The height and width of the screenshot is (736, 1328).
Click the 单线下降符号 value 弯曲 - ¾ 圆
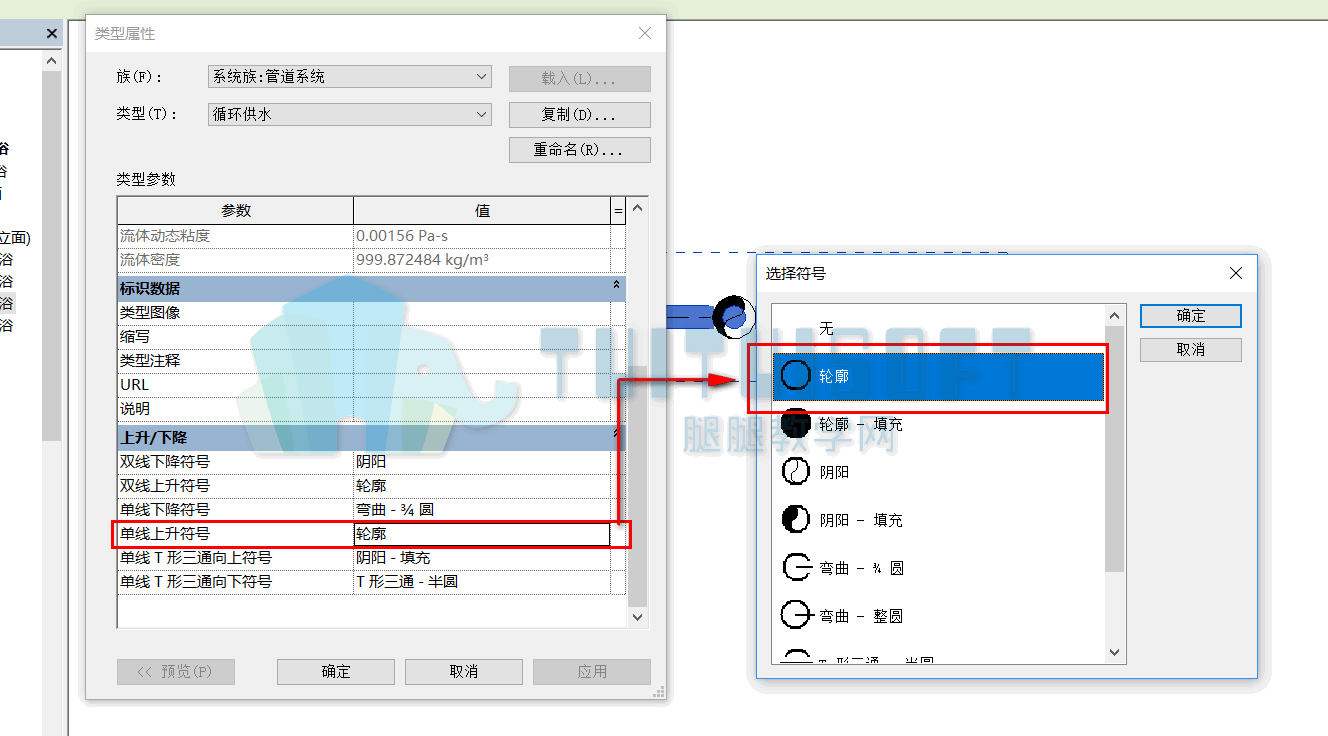tap(395, 510)
